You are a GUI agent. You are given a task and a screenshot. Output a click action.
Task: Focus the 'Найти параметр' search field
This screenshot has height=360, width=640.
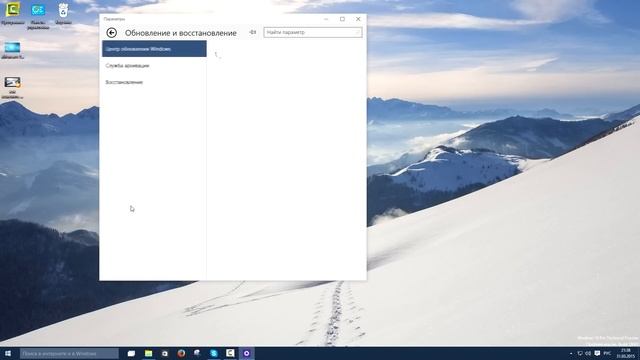click(313, 32)
